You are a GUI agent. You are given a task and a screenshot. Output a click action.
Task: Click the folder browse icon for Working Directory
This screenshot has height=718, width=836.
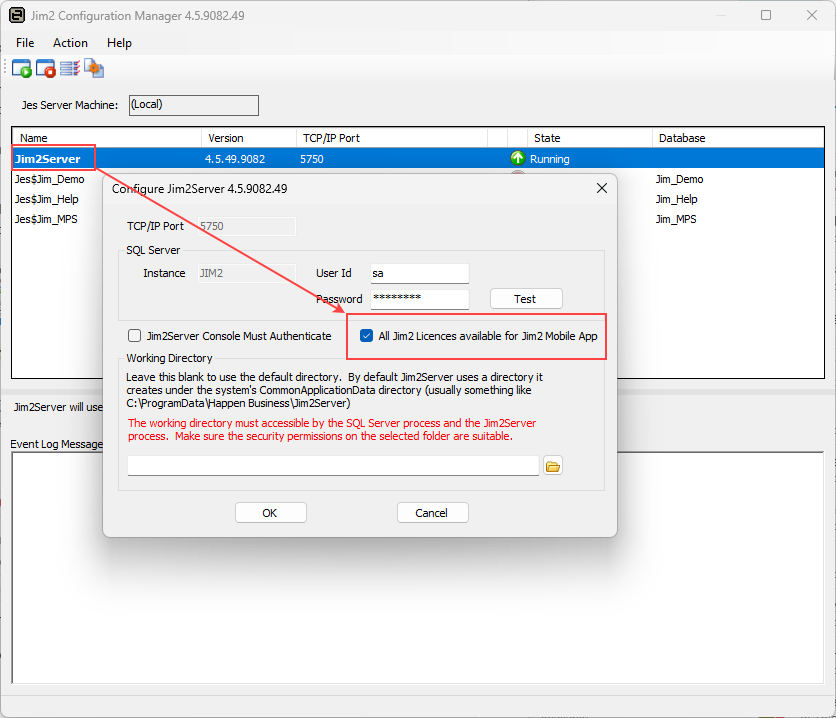[x=553, y=466]
